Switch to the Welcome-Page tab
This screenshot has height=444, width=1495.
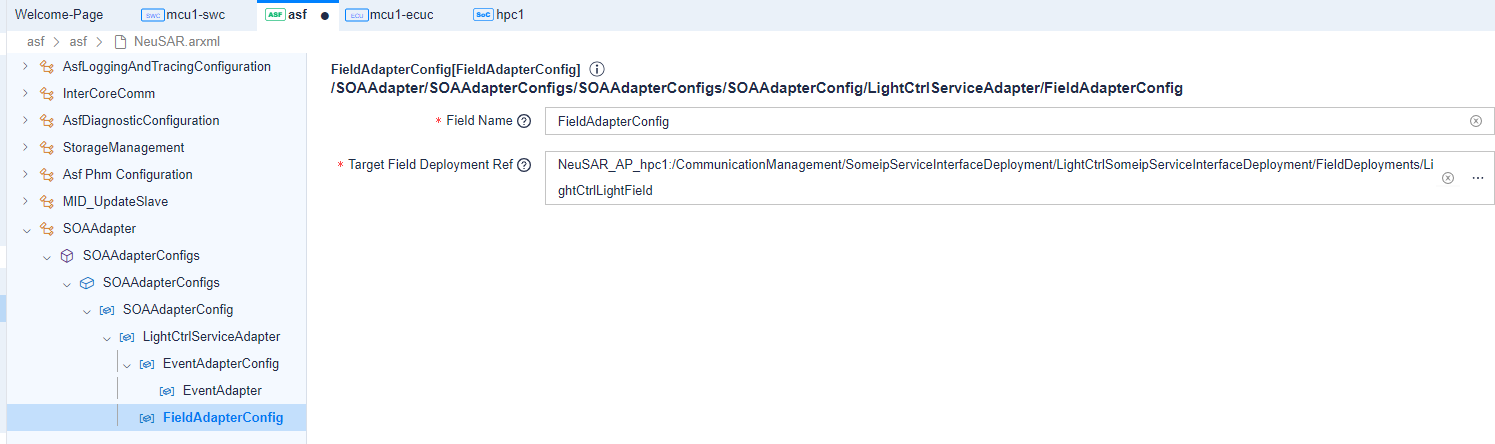click(x=59, y=15)
